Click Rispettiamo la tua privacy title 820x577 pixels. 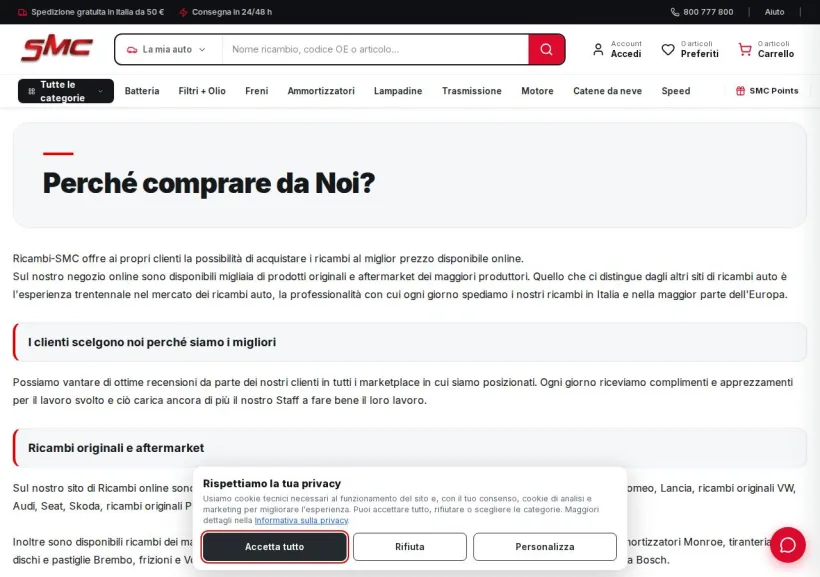271,483
